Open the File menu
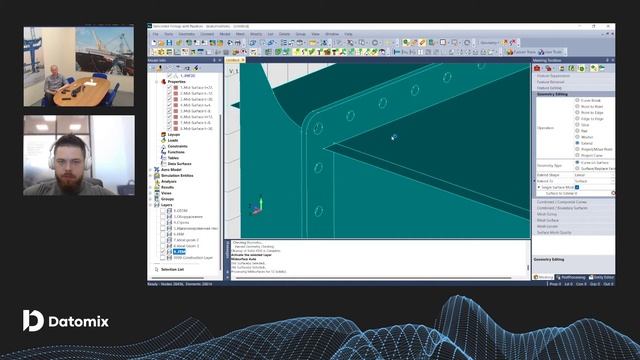This screenshot has width=640, height=360. [x=156, y=34]
